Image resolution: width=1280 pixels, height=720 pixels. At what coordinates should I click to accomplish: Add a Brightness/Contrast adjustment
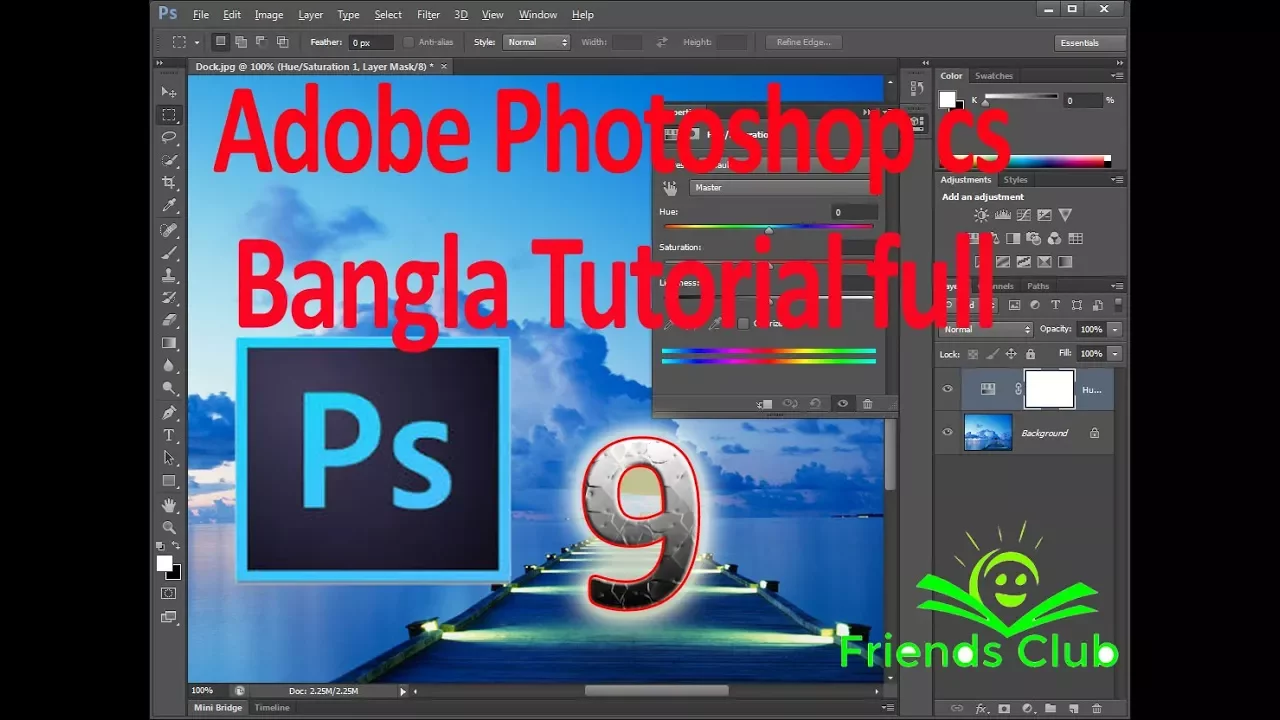[981, 215]
